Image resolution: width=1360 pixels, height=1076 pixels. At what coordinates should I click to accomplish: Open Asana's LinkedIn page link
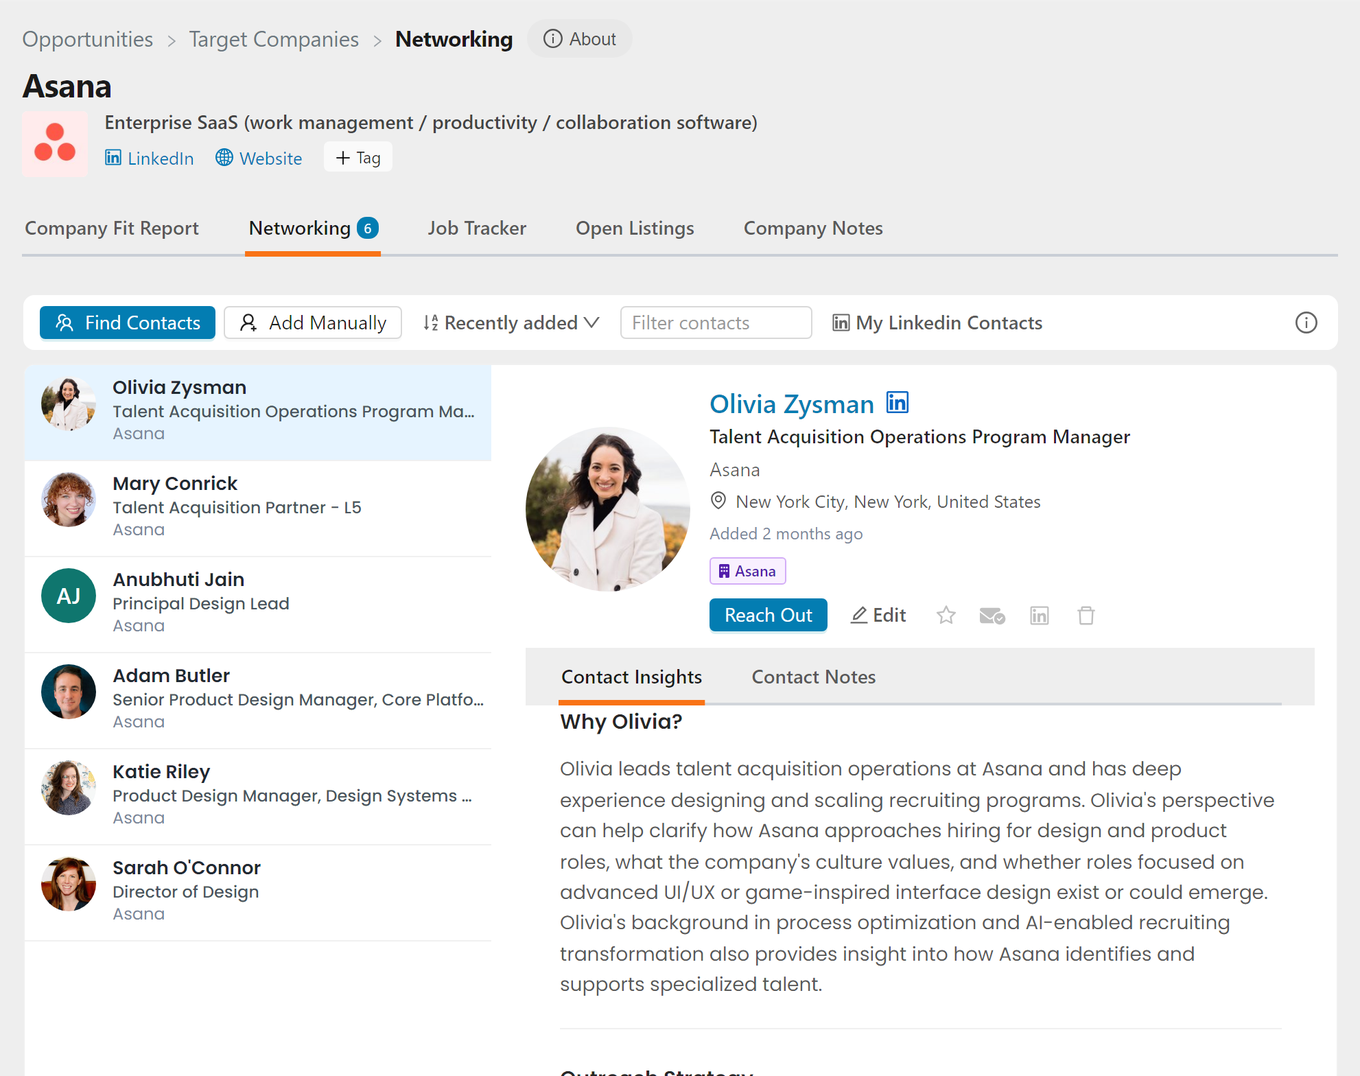click(x=150, y=158)
